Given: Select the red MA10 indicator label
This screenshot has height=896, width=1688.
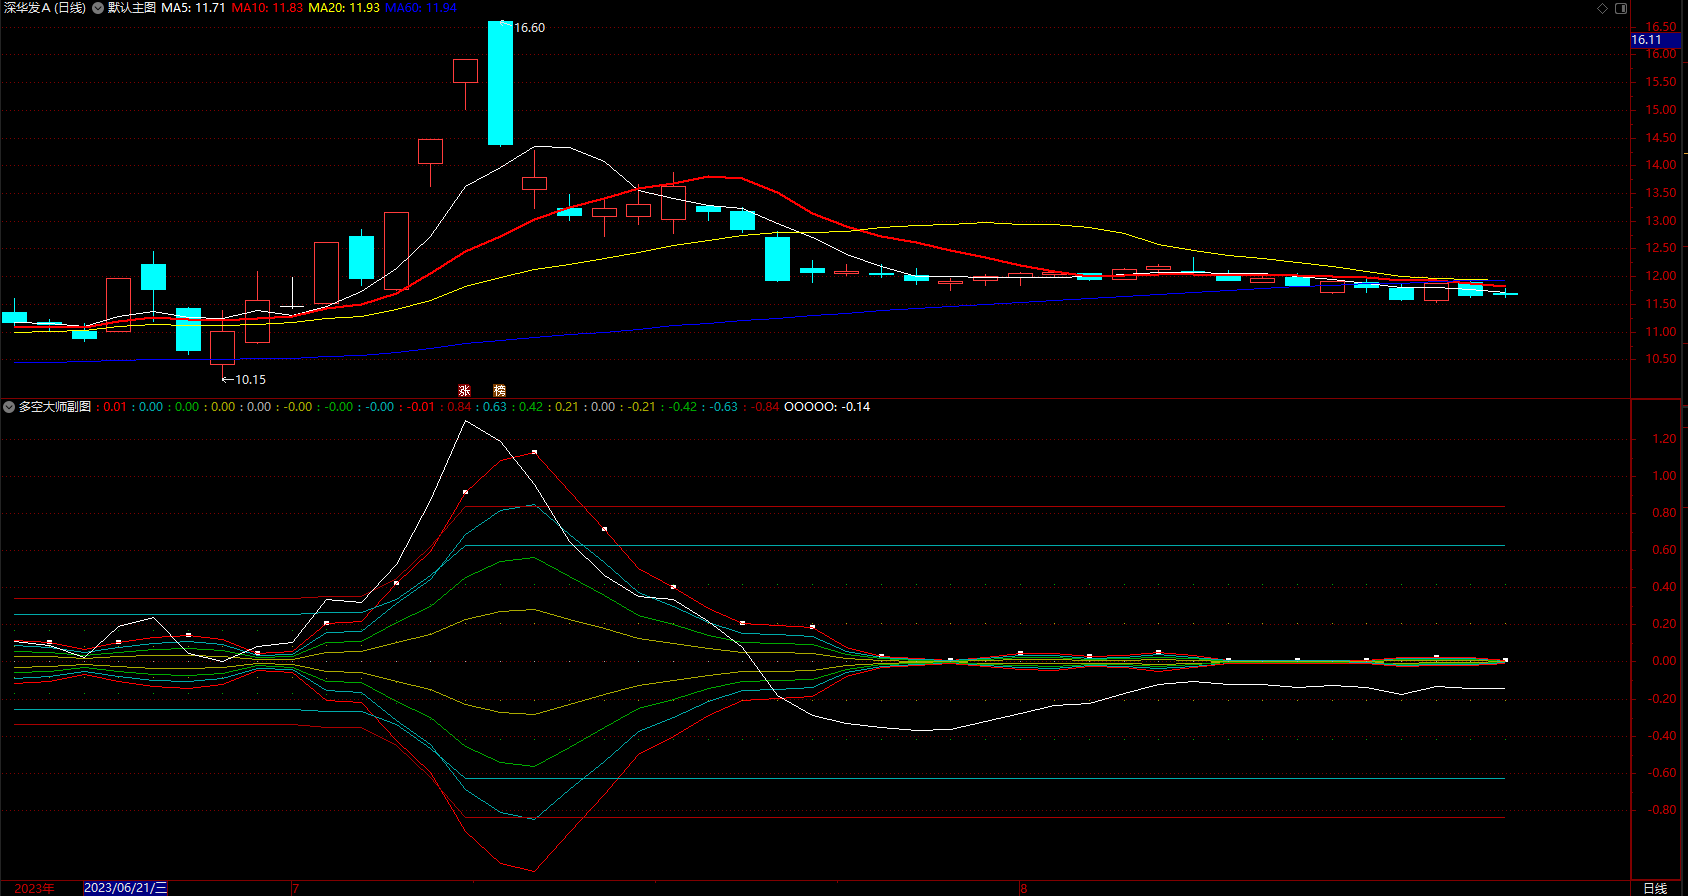Looking at the screenshot, I should (x=267, y=8).
